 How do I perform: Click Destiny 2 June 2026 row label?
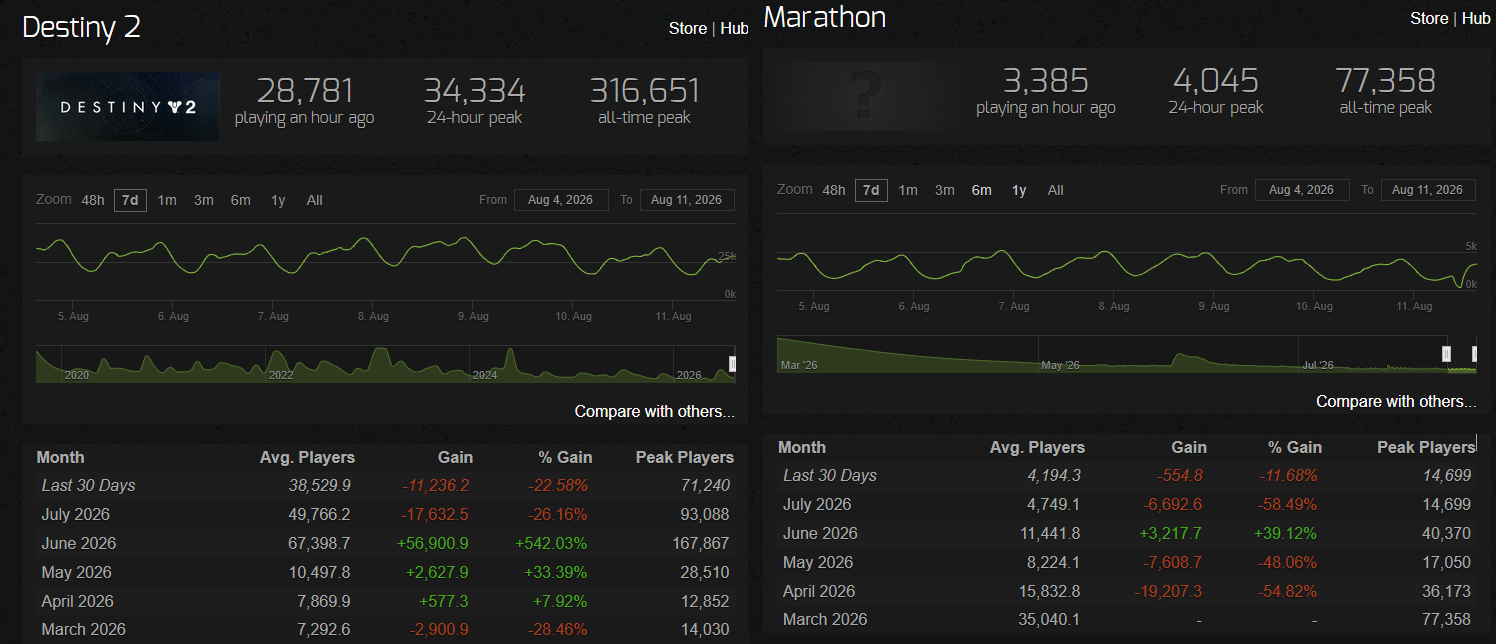tap(79, 543)
